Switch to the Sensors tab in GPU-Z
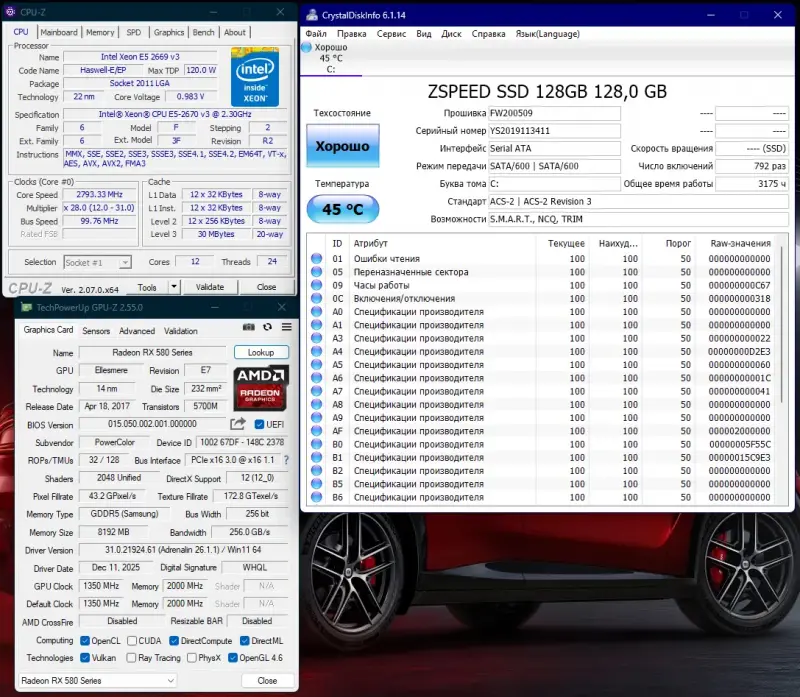The height and width of the screenshot is (697, 800). (97, 331)
